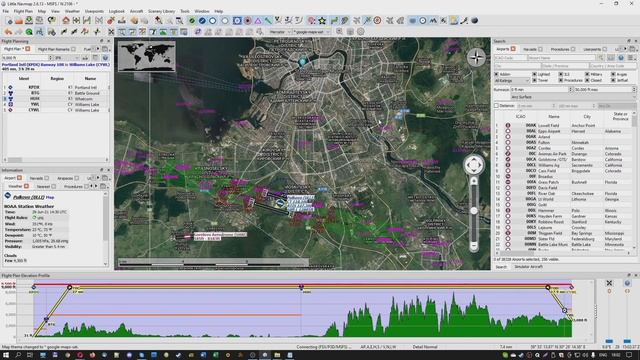Open the Scenery Library menu
Image resolution: width=640 pixels, height=360 pixels.
(x=161, y=11)
